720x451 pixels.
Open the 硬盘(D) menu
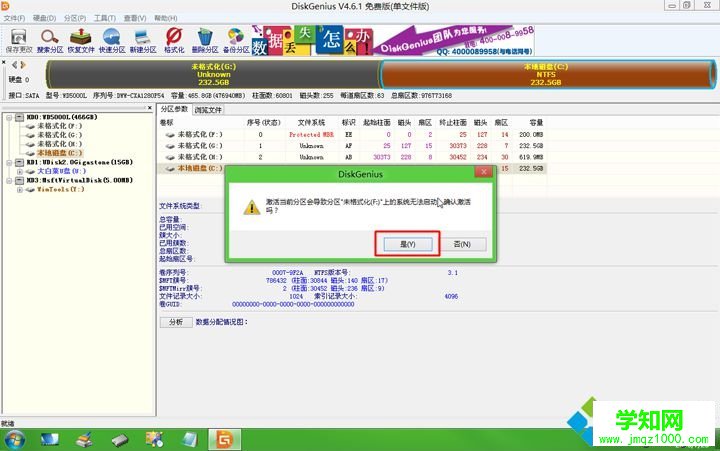pyautogui.click(x=45, y=18)
